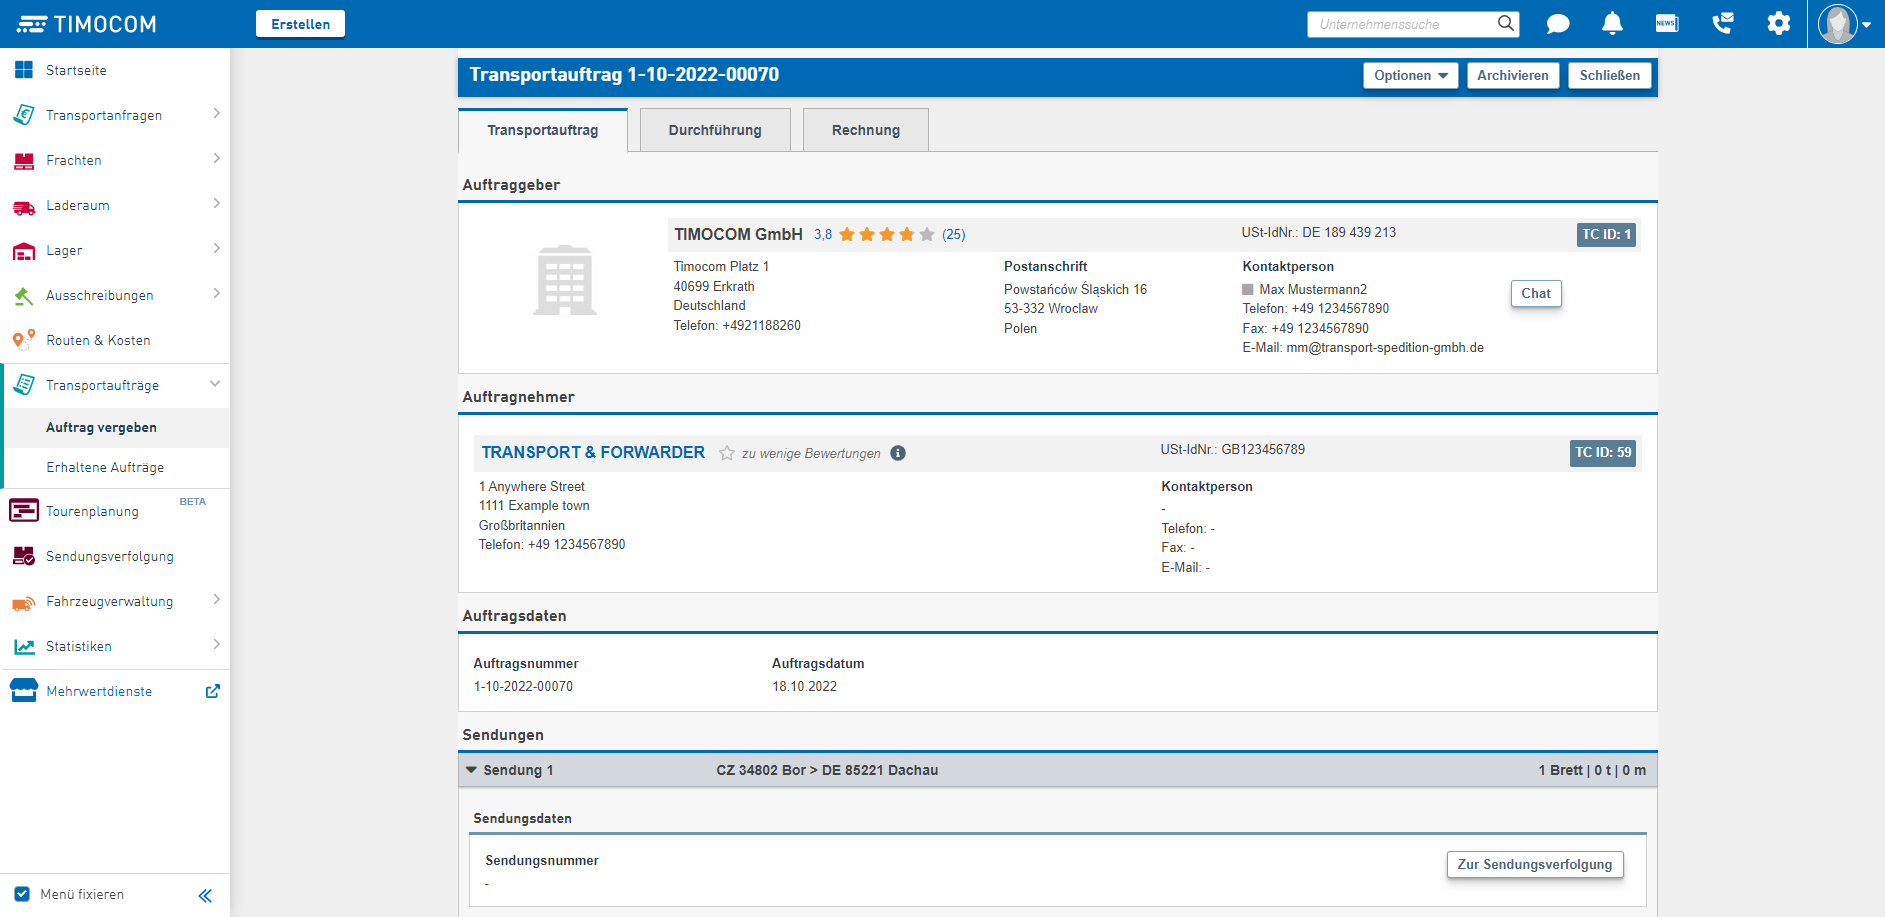1885x917 pixels.
Task: Click the notification bell icon
Action: point(1612,24)
